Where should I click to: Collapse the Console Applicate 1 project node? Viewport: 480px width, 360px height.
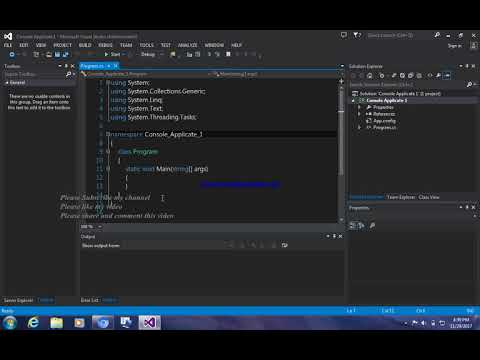(x=353, y=101)
